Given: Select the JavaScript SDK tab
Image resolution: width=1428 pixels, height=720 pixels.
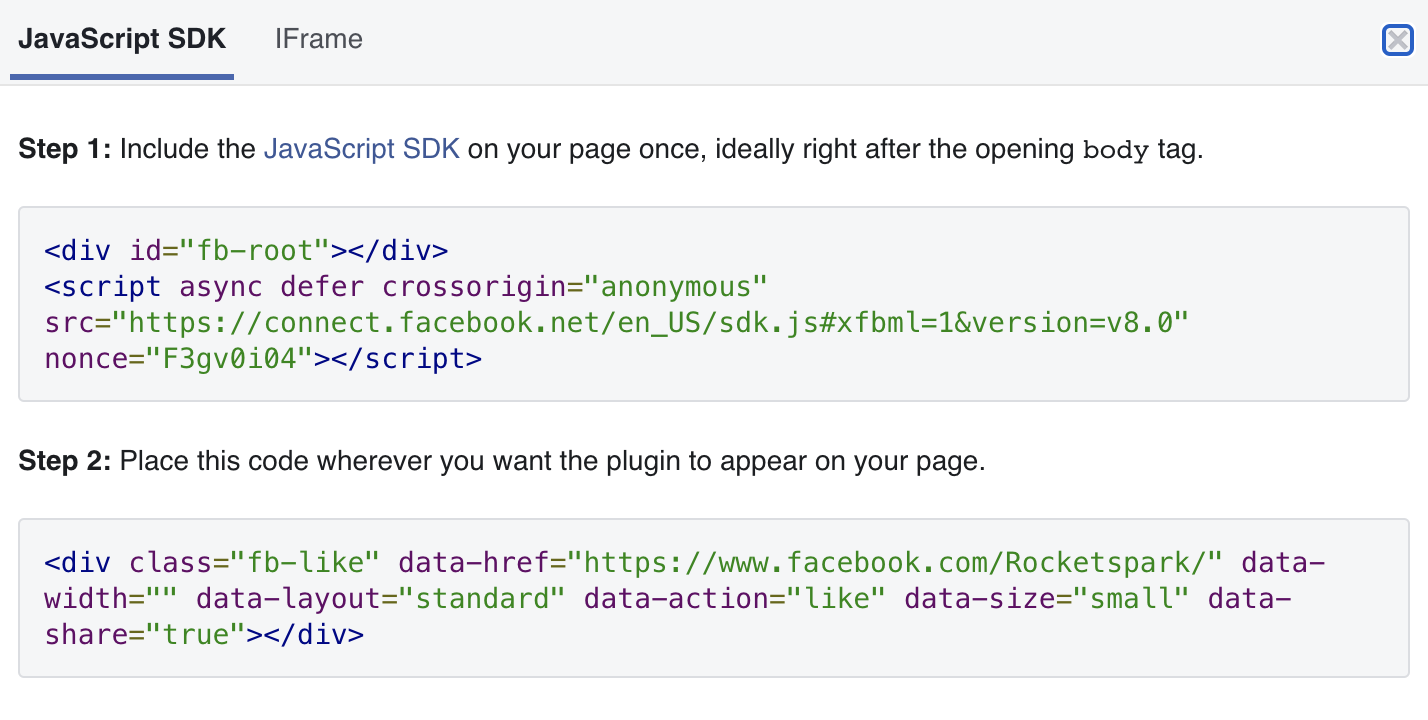Looking at the screenshot, I should (122, 39).
